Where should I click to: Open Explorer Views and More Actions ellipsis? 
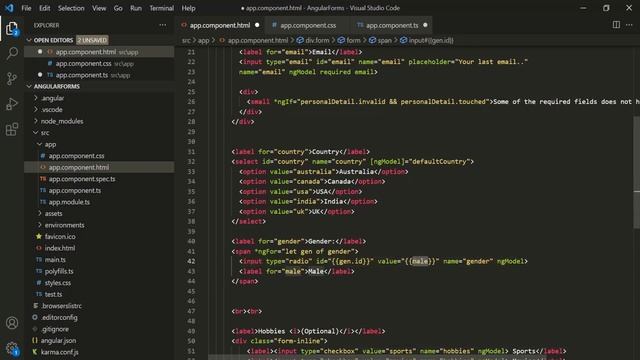pos(162,25)
